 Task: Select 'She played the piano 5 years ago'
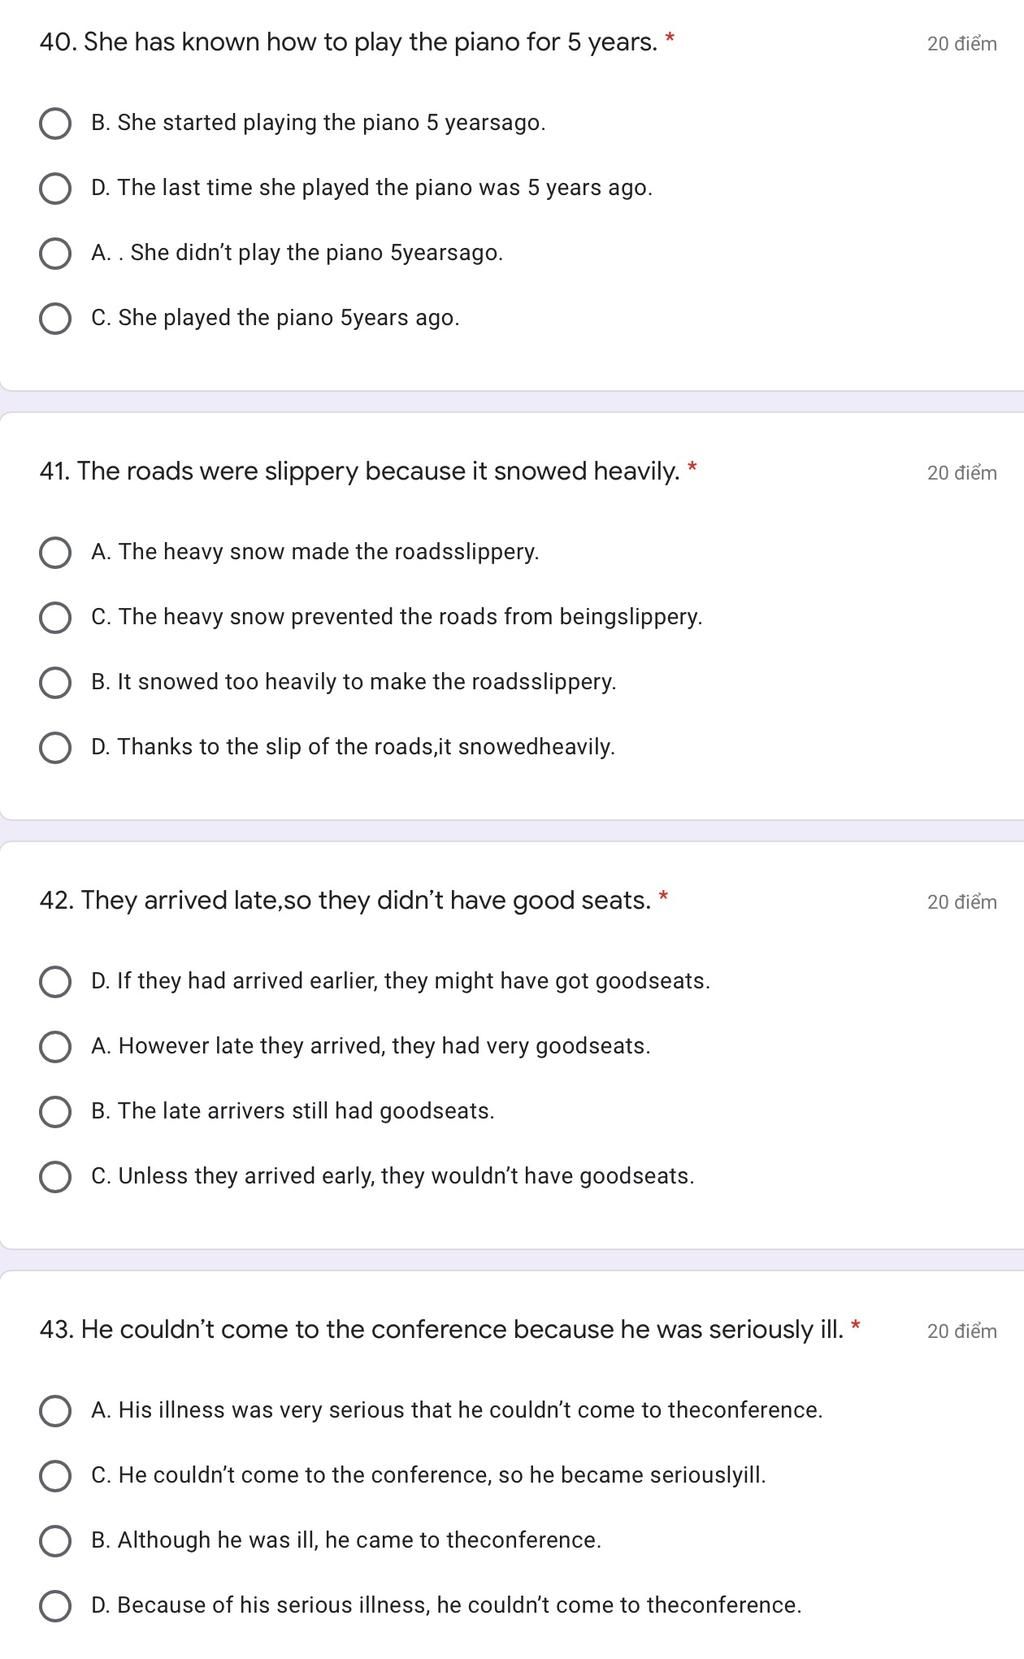tap(54, 319)
